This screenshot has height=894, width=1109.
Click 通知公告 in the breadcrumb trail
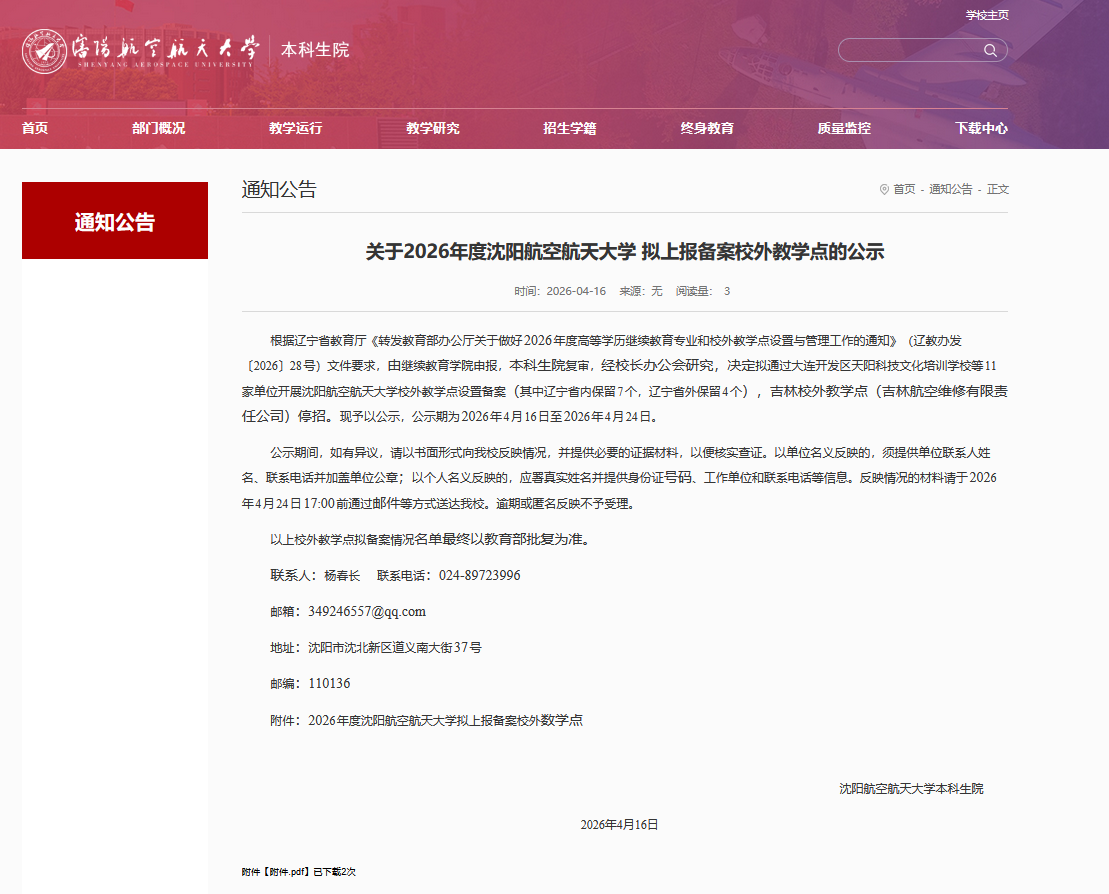coord(950,189)
